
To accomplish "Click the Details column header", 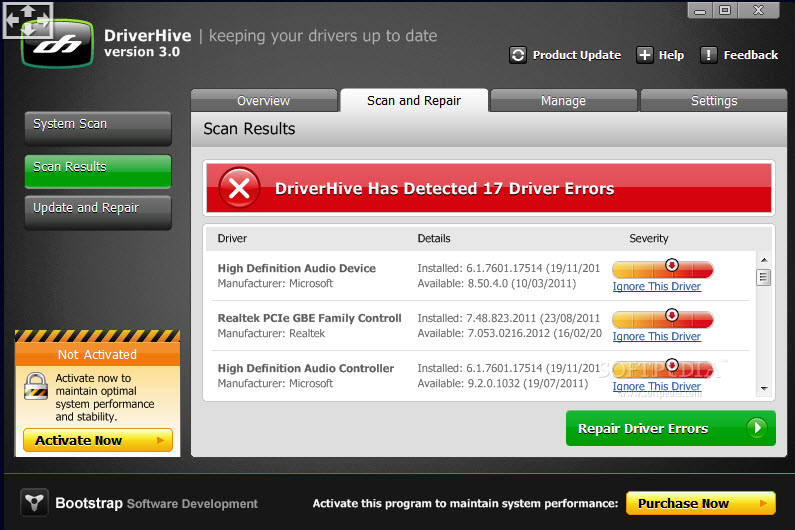I will (434, 238).
